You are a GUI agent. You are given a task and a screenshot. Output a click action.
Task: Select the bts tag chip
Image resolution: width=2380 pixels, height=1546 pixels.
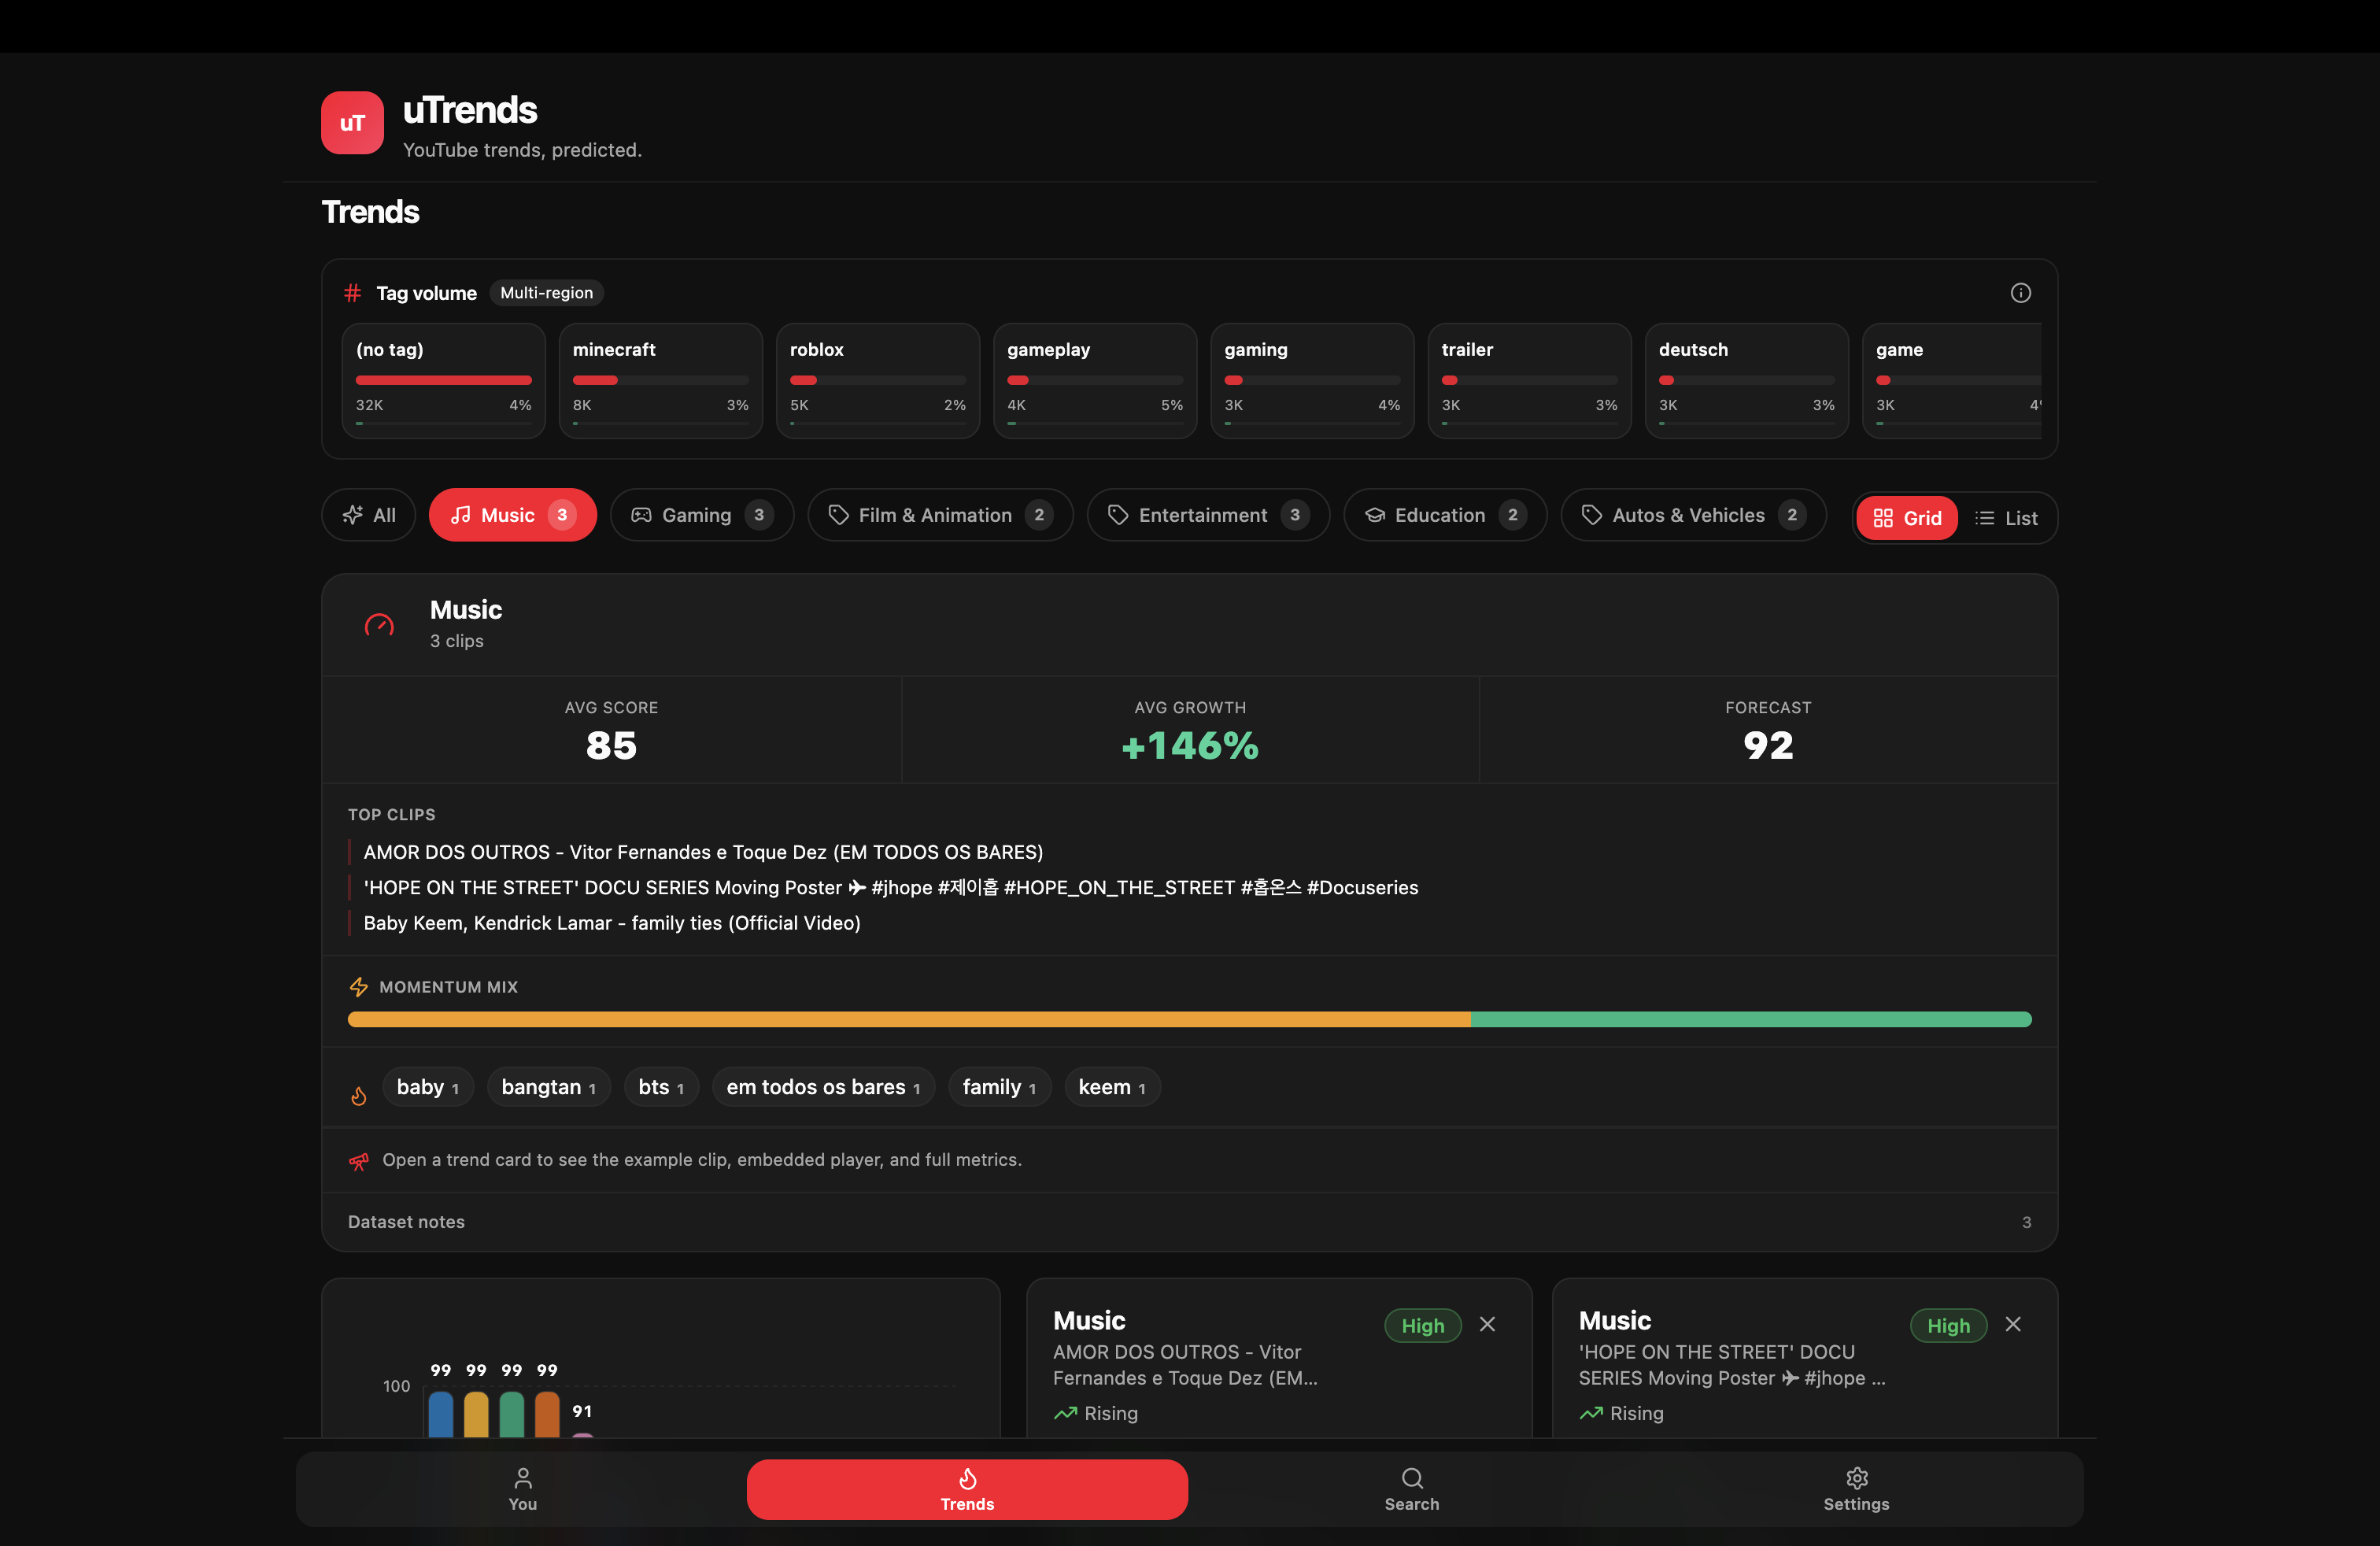(661, 1087)
